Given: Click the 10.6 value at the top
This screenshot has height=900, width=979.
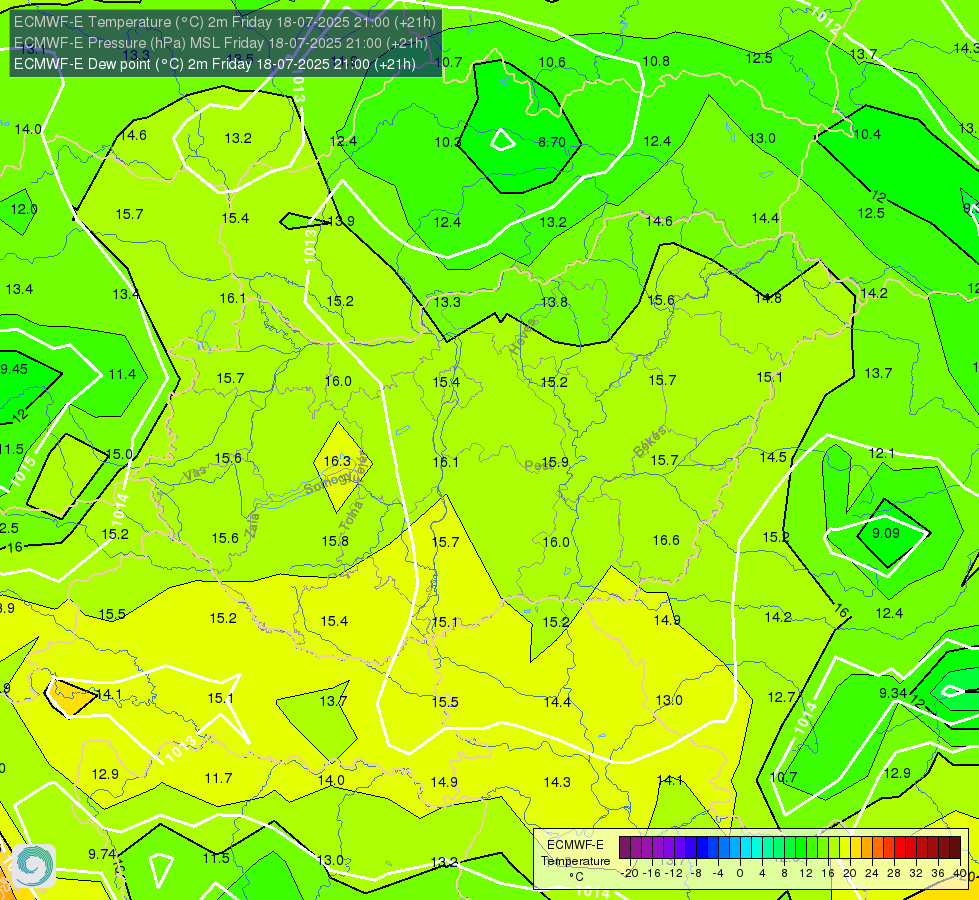Looking at the screenshot, I should [552, 62].
